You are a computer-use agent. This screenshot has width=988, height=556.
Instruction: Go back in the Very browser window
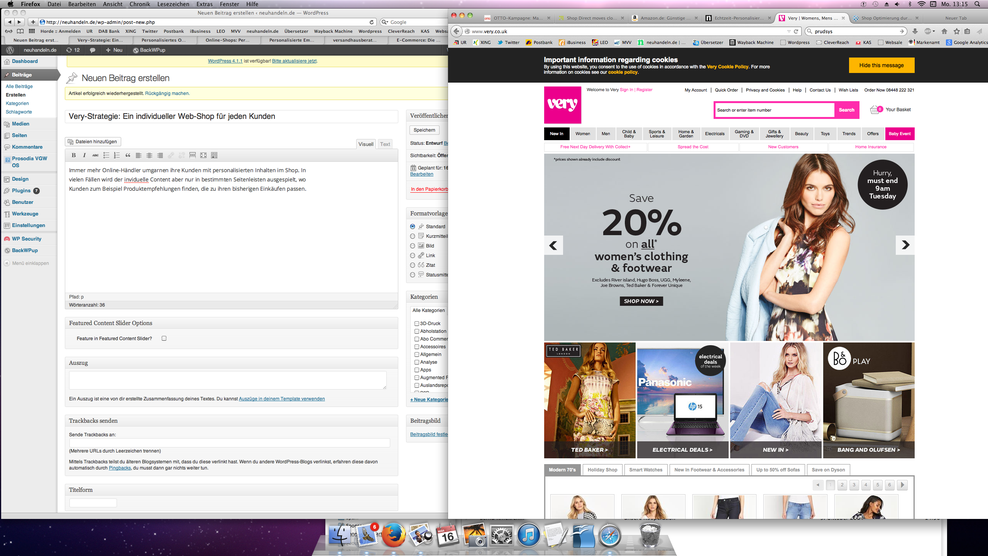[457, 31]
